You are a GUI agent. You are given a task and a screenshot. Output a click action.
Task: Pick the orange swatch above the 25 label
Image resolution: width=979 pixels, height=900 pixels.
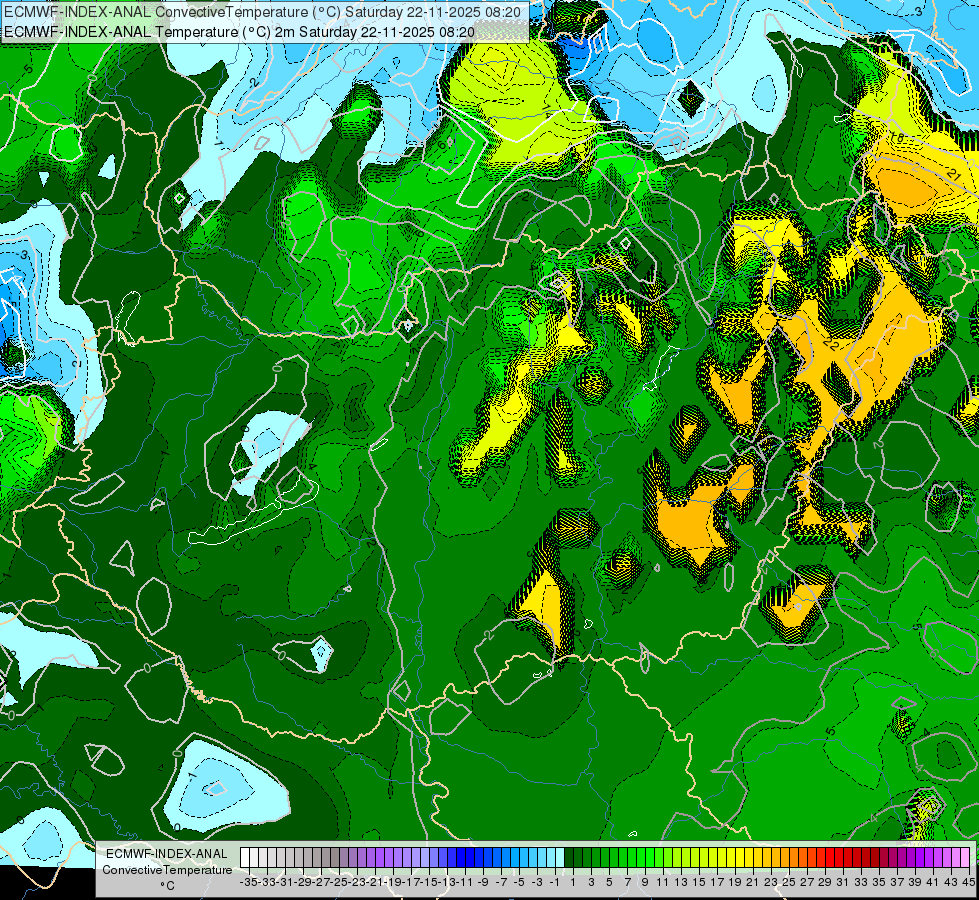coord(784,858)
